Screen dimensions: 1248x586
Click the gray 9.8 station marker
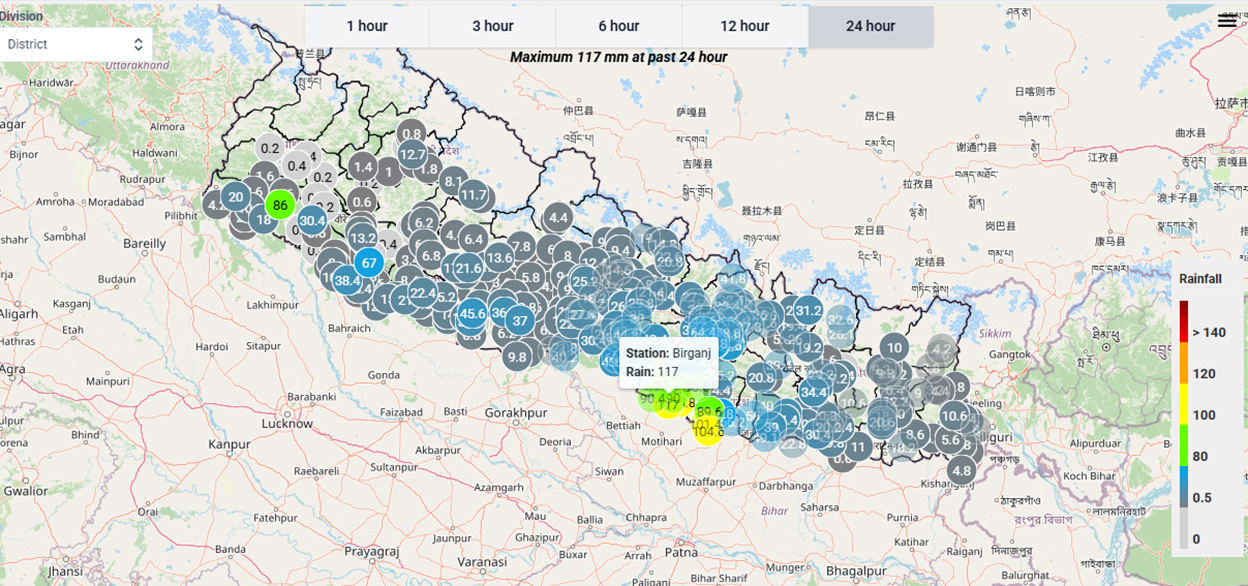click(517, 356)
